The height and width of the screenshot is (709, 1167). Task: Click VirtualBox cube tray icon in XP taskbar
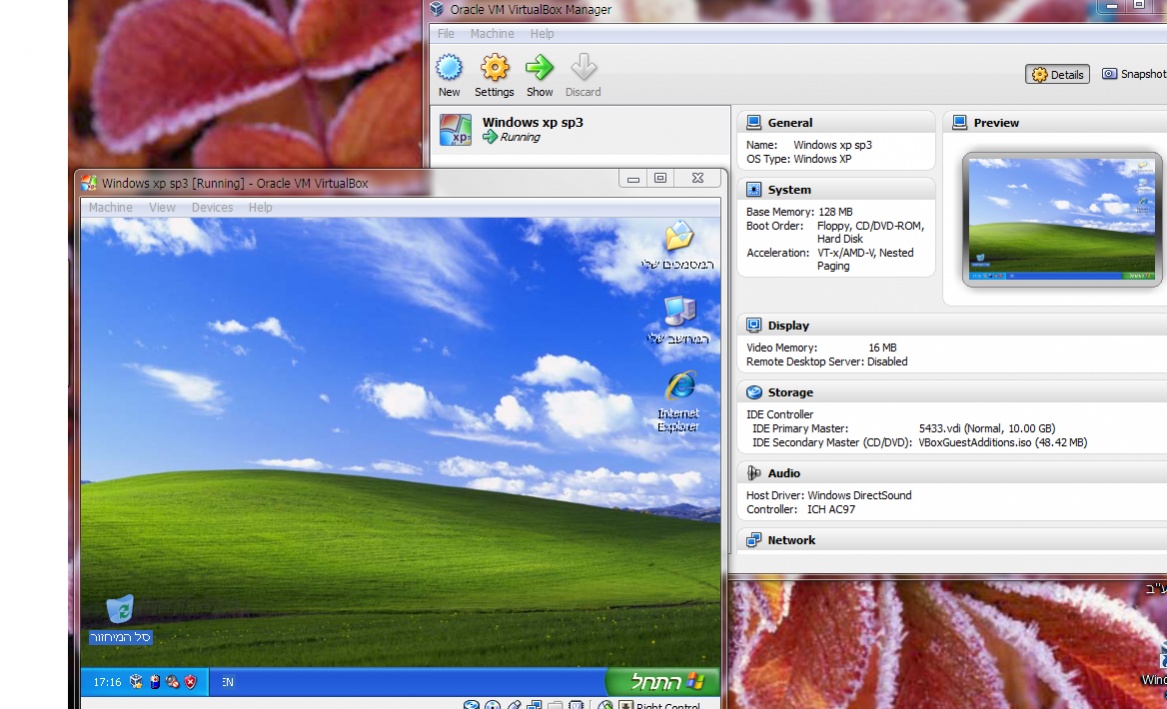[x=135, y=681]
